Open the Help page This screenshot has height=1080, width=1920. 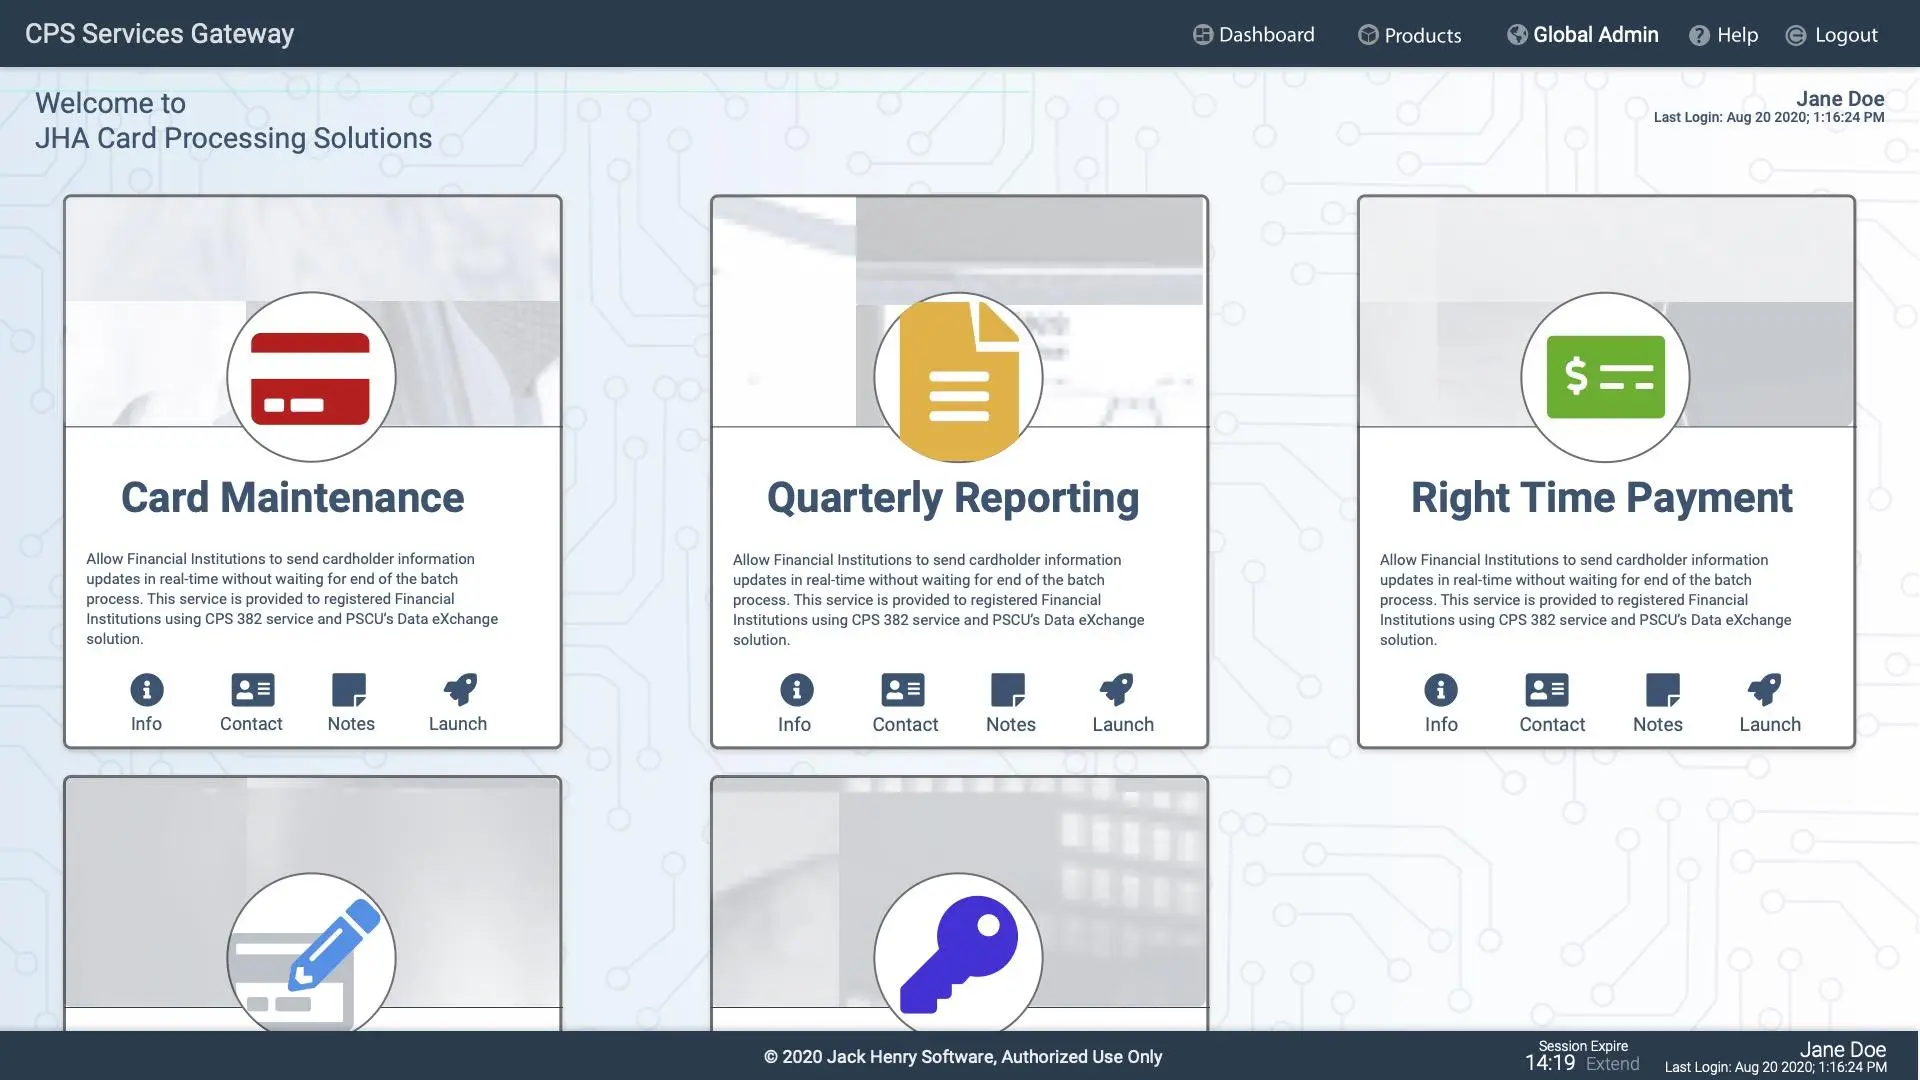coord(1723,35)
